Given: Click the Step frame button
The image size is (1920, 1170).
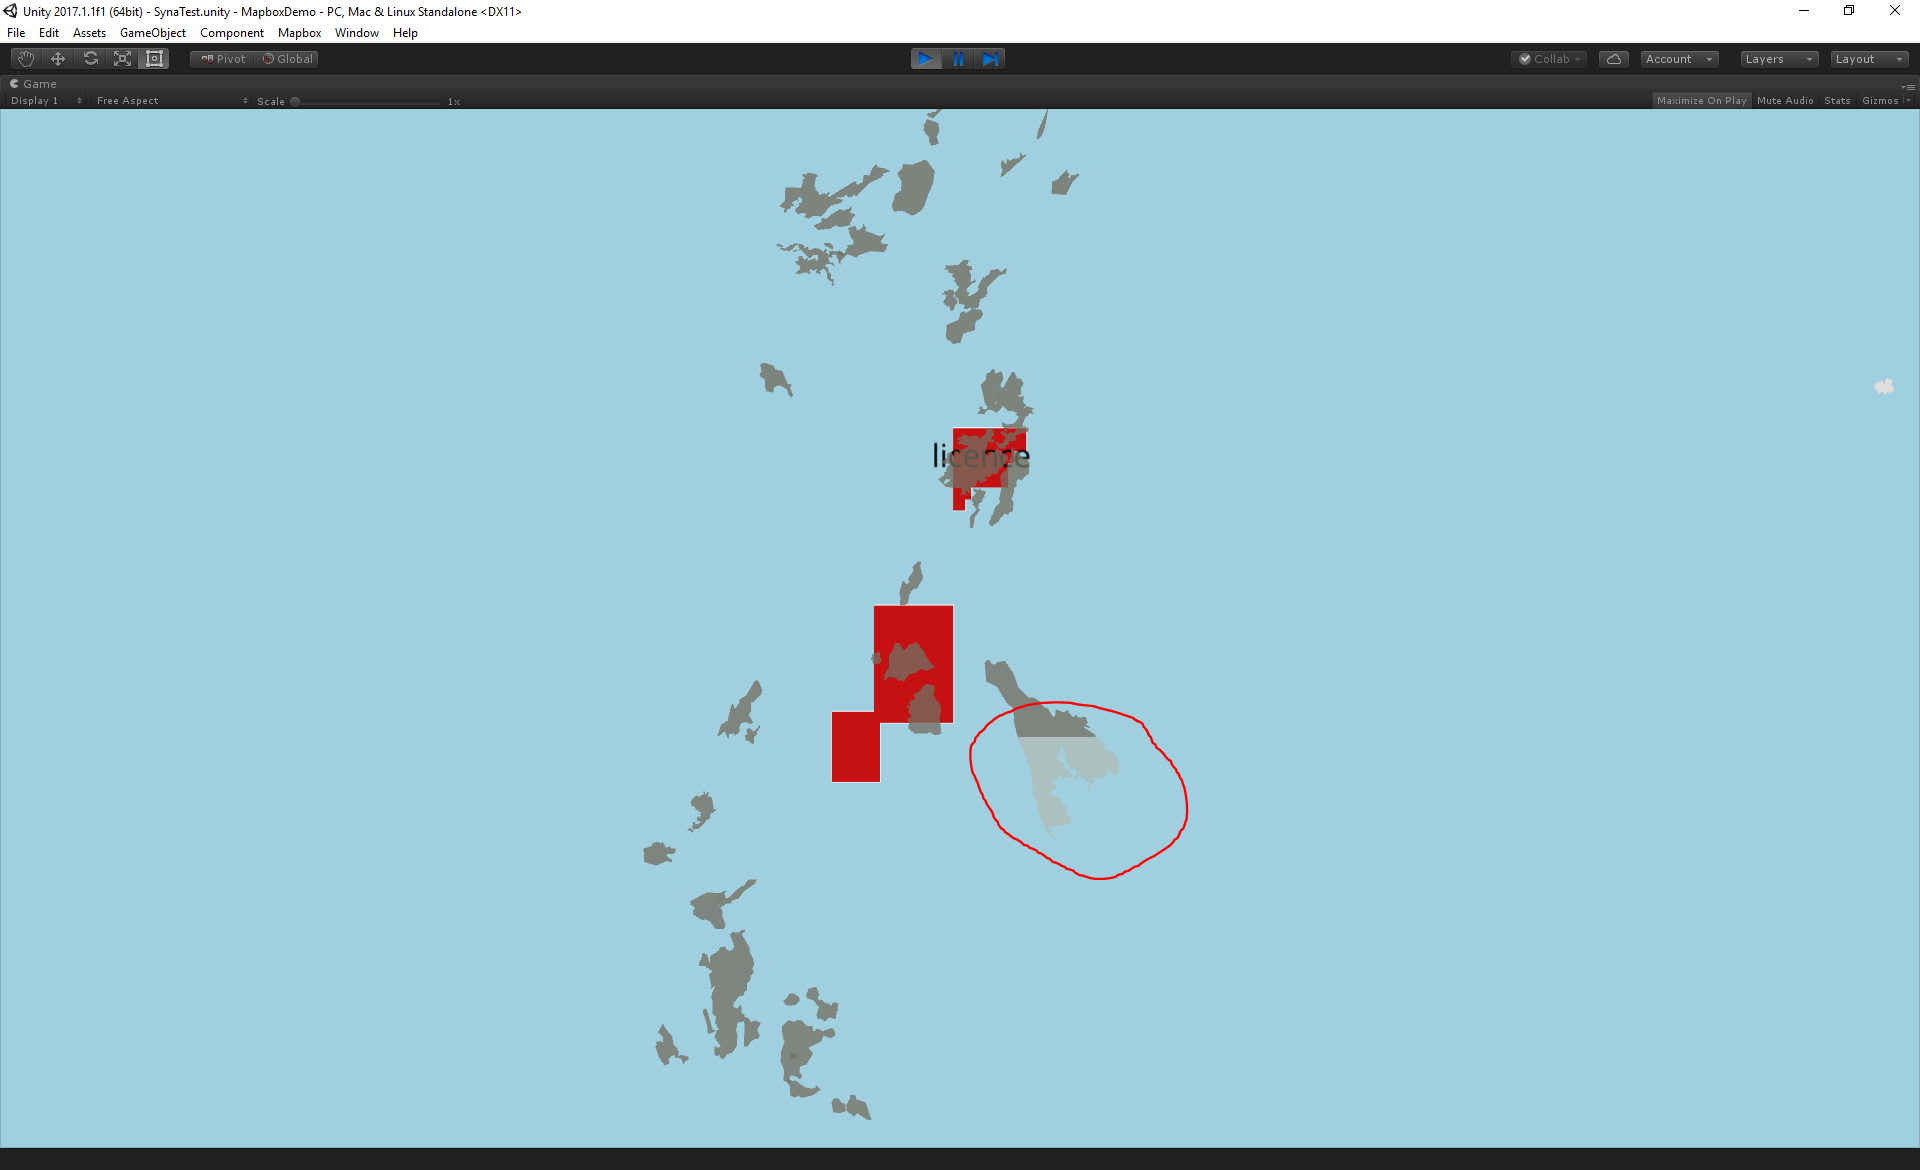Looking at the screenshot, I should [x=990, y=59].
